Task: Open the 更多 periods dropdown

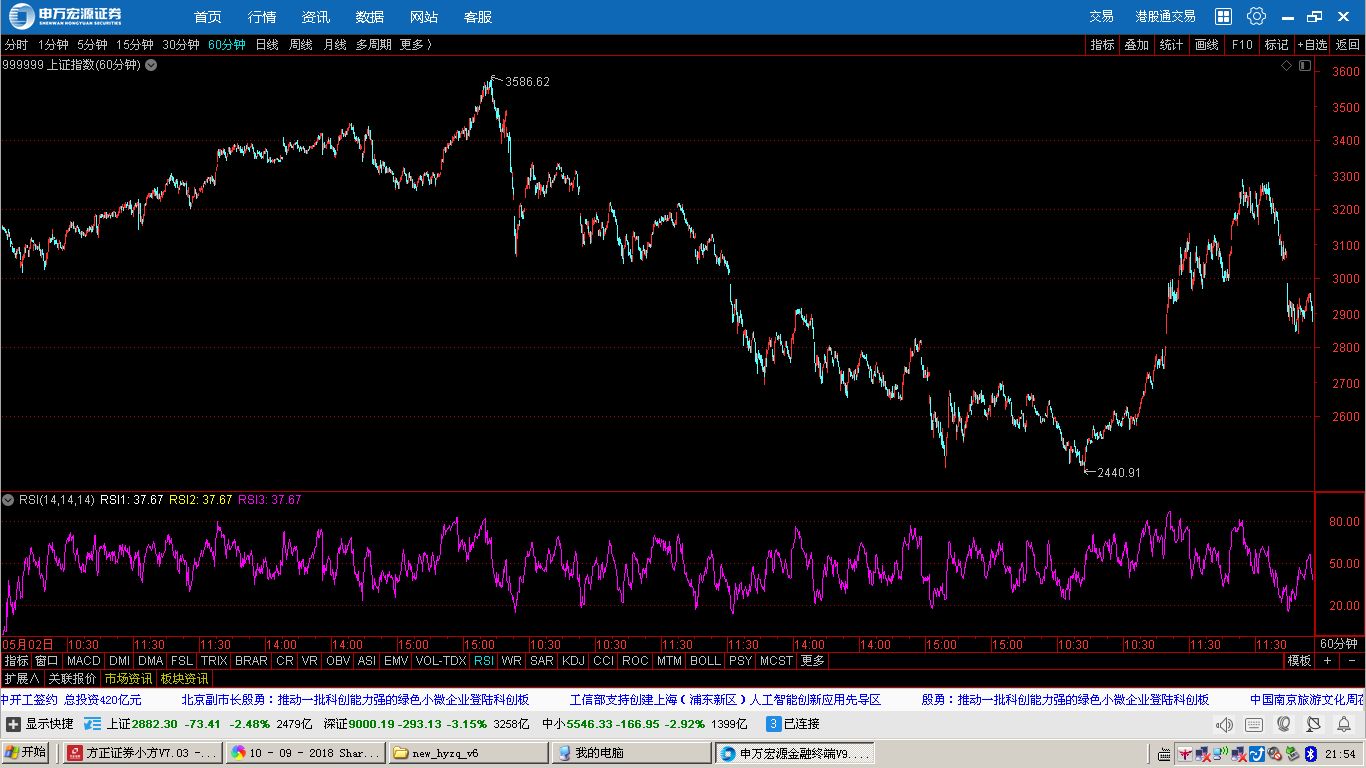Action: point(416,45)
